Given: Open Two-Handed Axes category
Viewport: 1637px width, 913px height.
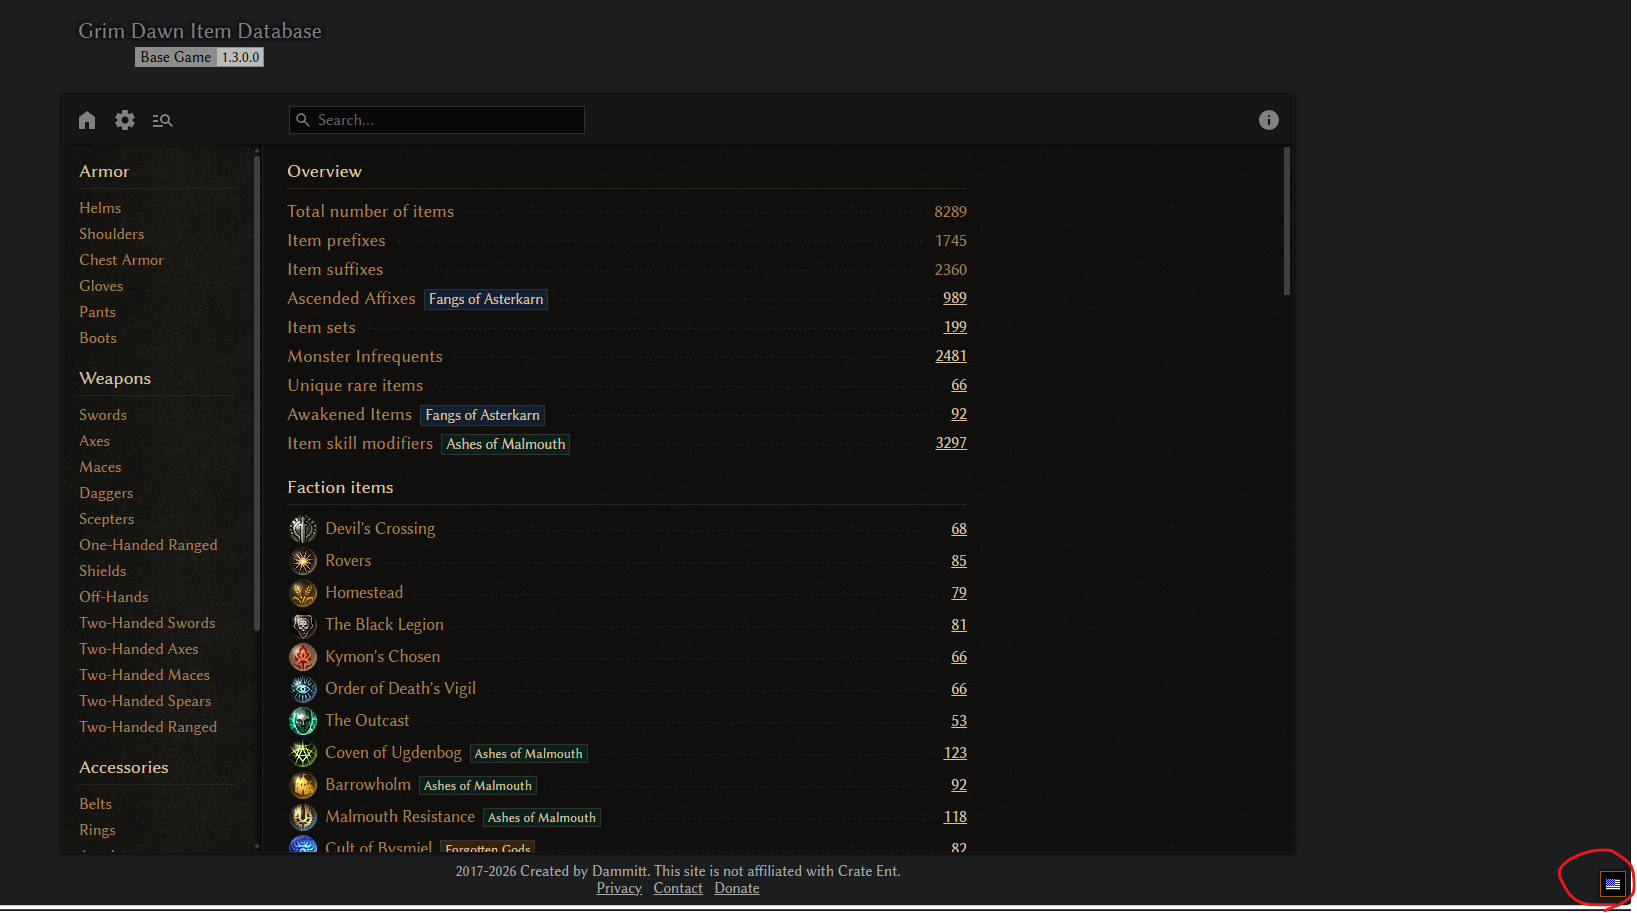Looking at the screenshot, I should tap(139, 649).
